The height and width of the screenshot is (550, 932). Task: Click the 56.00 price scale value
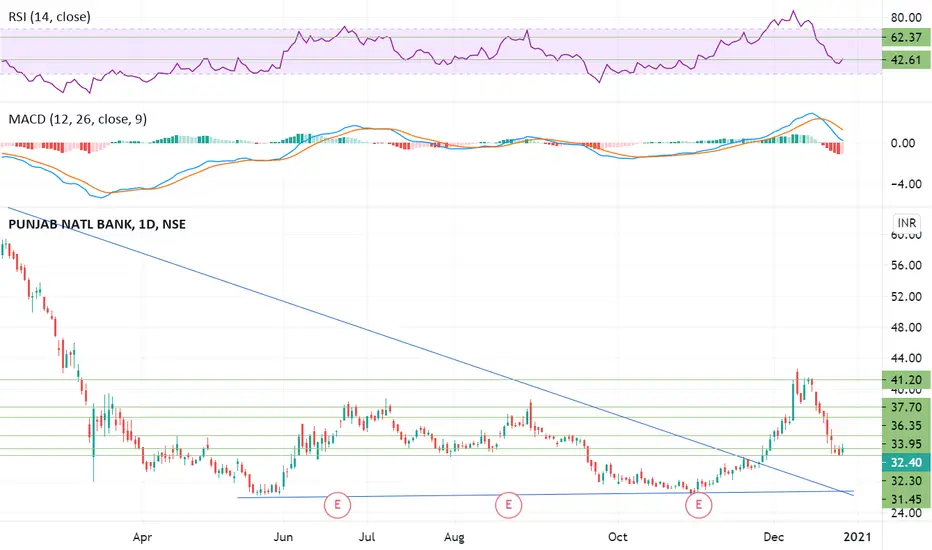pos(906,266)
